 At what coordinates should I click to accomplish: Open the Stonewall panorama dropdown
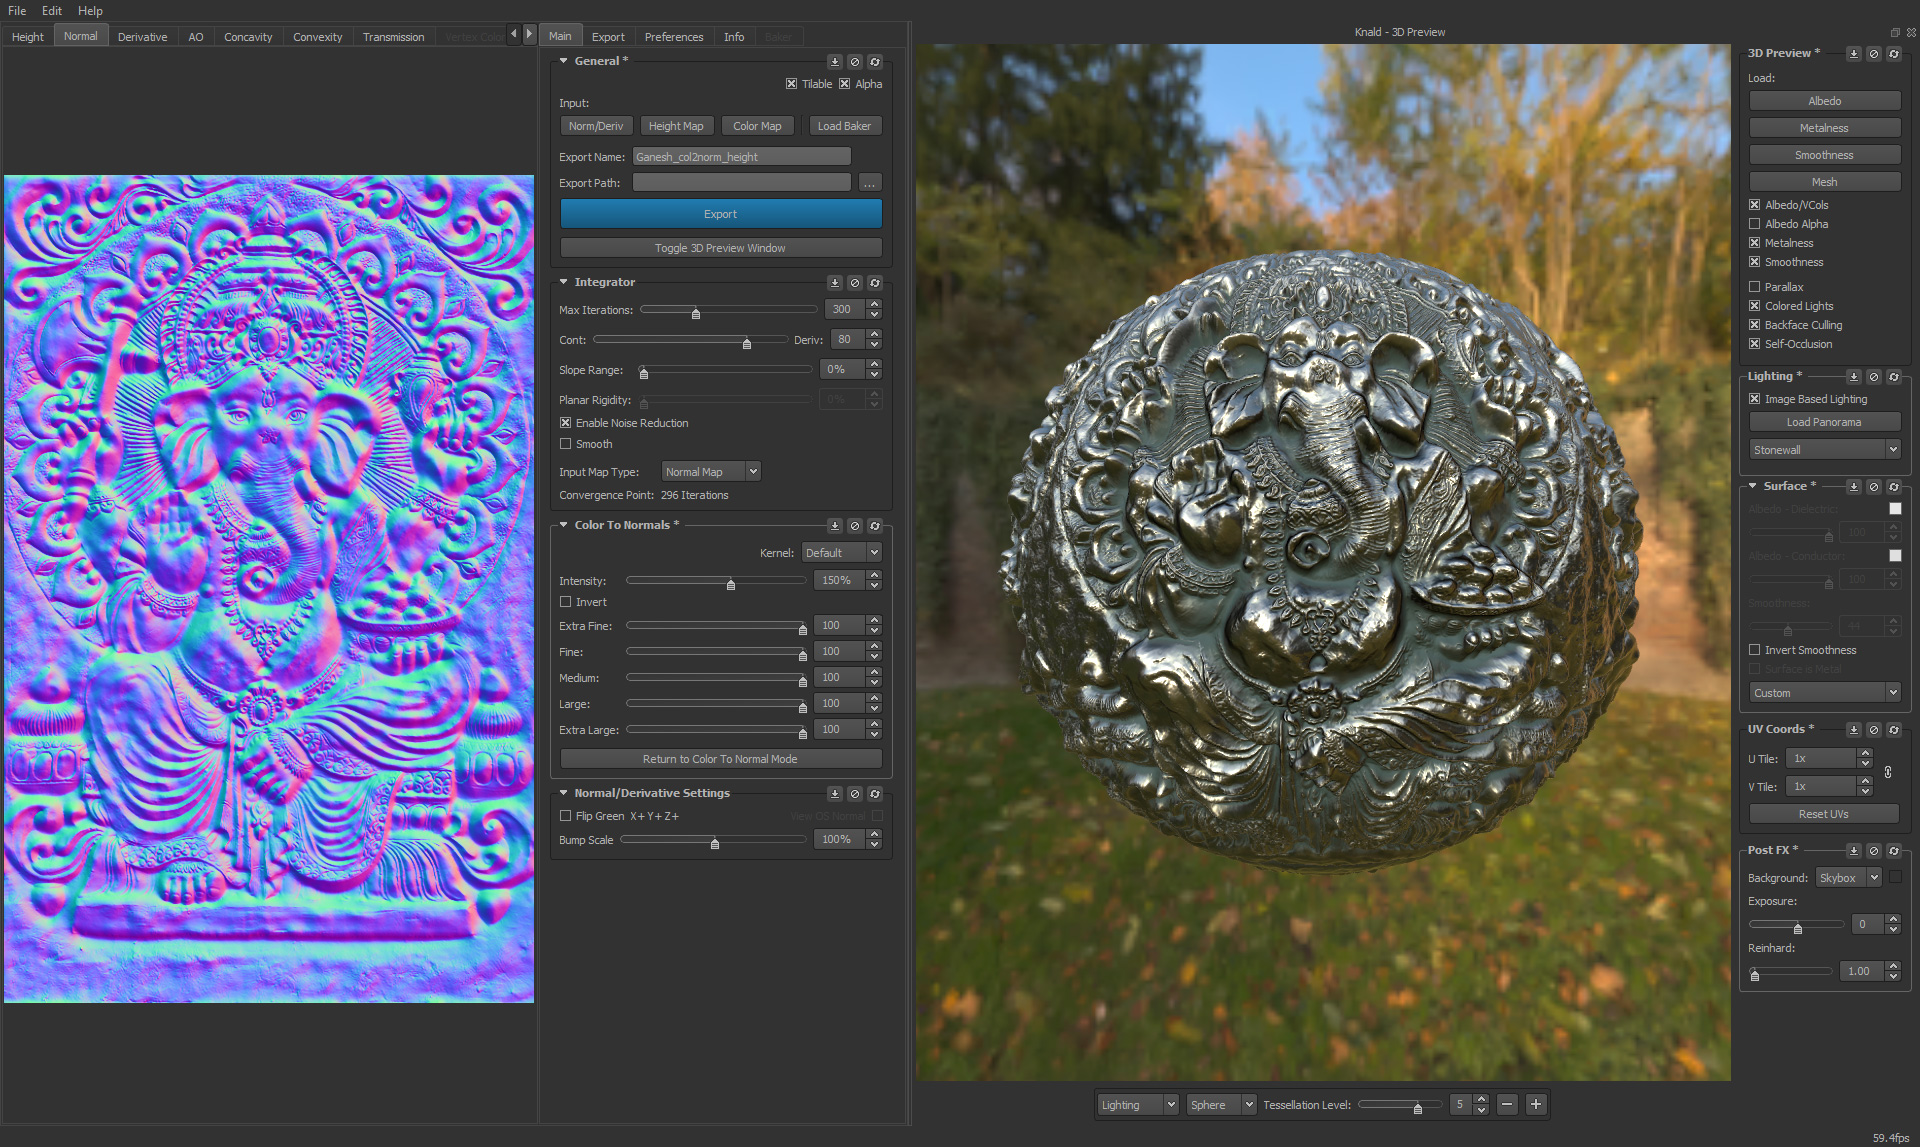(x=1824, y=450)
